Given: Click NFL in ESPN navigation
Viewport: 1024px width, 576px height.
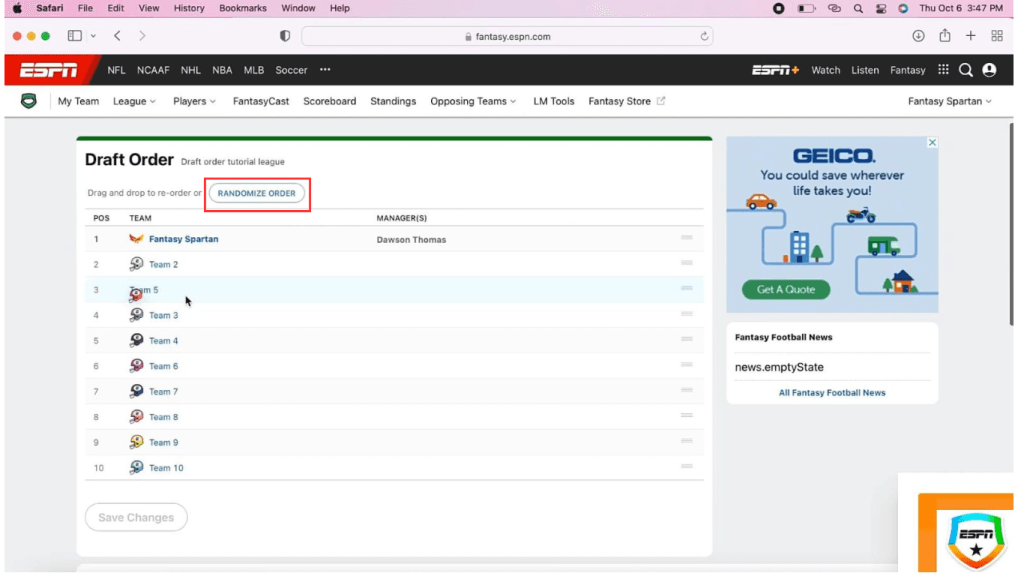Looking at the screenshot, I should pos(116,70).
